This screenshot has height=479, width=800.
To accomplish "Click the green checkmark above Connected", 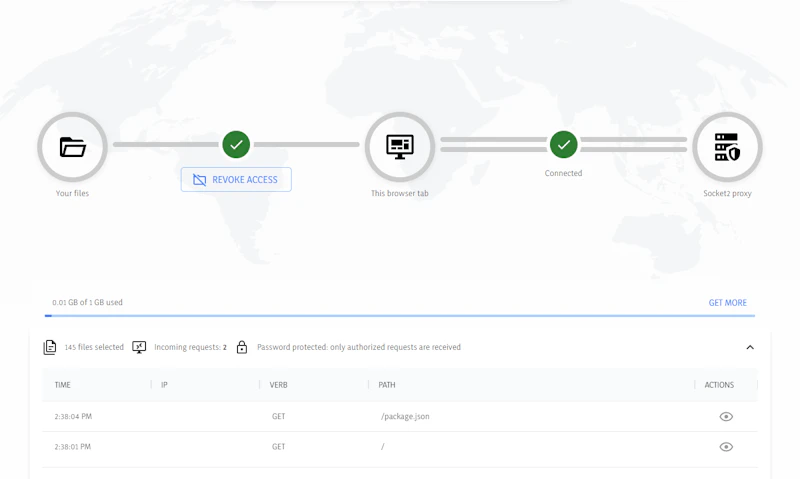I will [563, 145].
